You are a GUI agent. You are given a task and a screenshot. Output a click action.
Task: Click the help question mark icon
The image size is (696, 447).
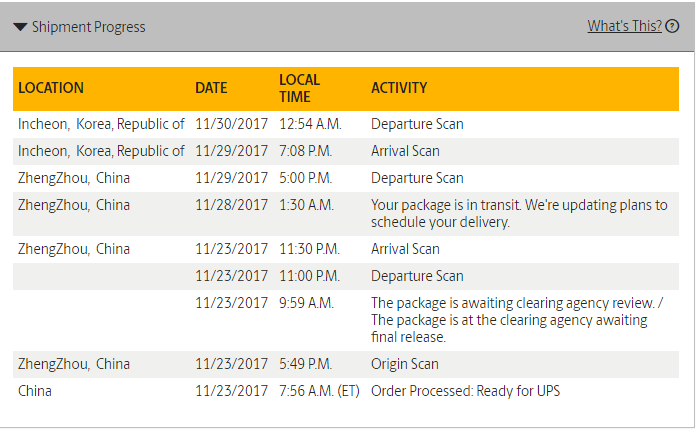point(672,26)
